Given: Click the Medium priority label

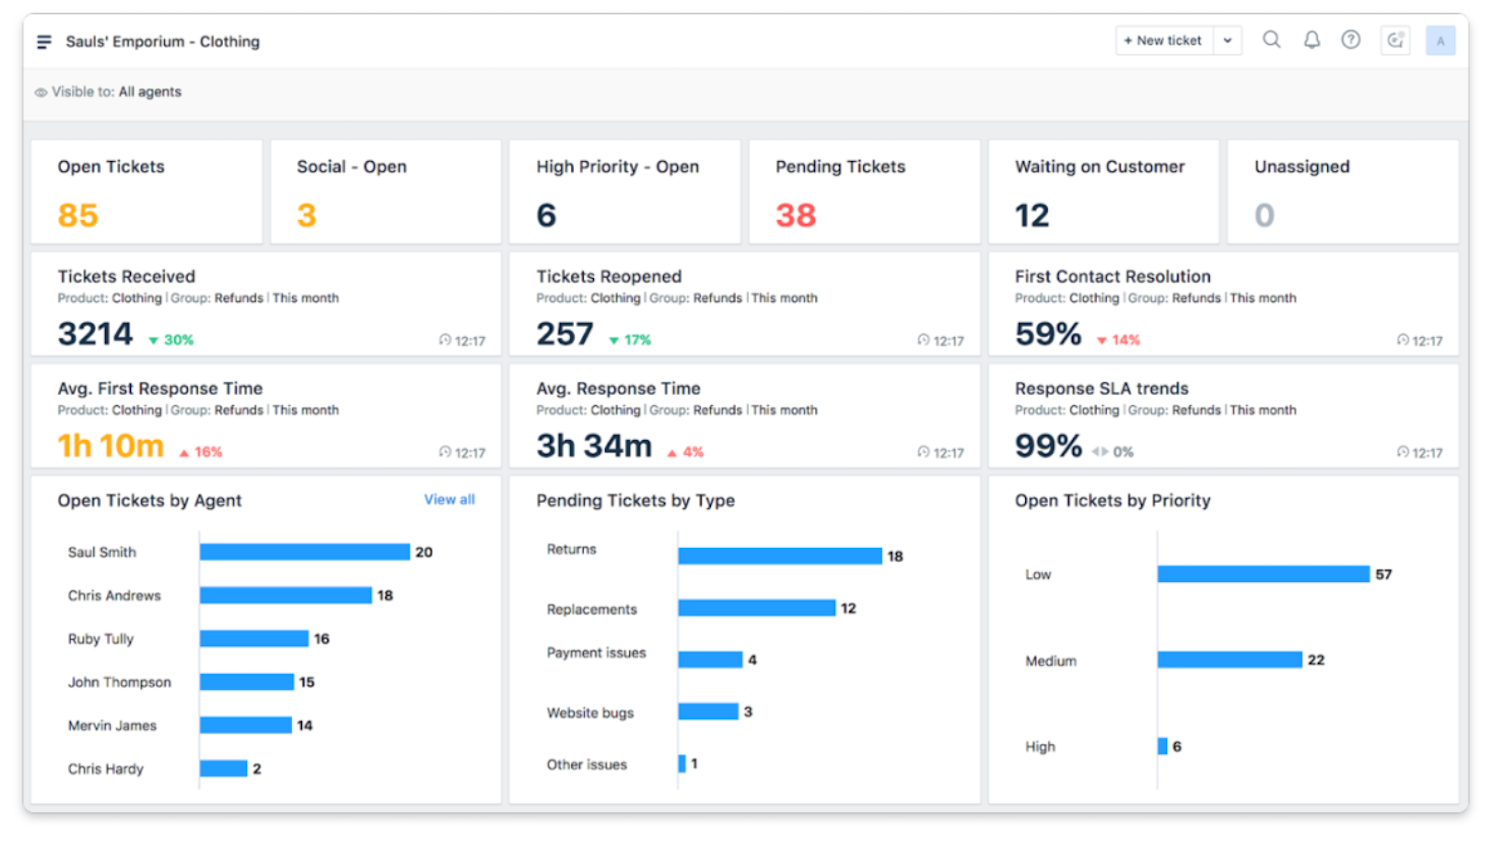Looking at the screenshot, I should 1051,661.
